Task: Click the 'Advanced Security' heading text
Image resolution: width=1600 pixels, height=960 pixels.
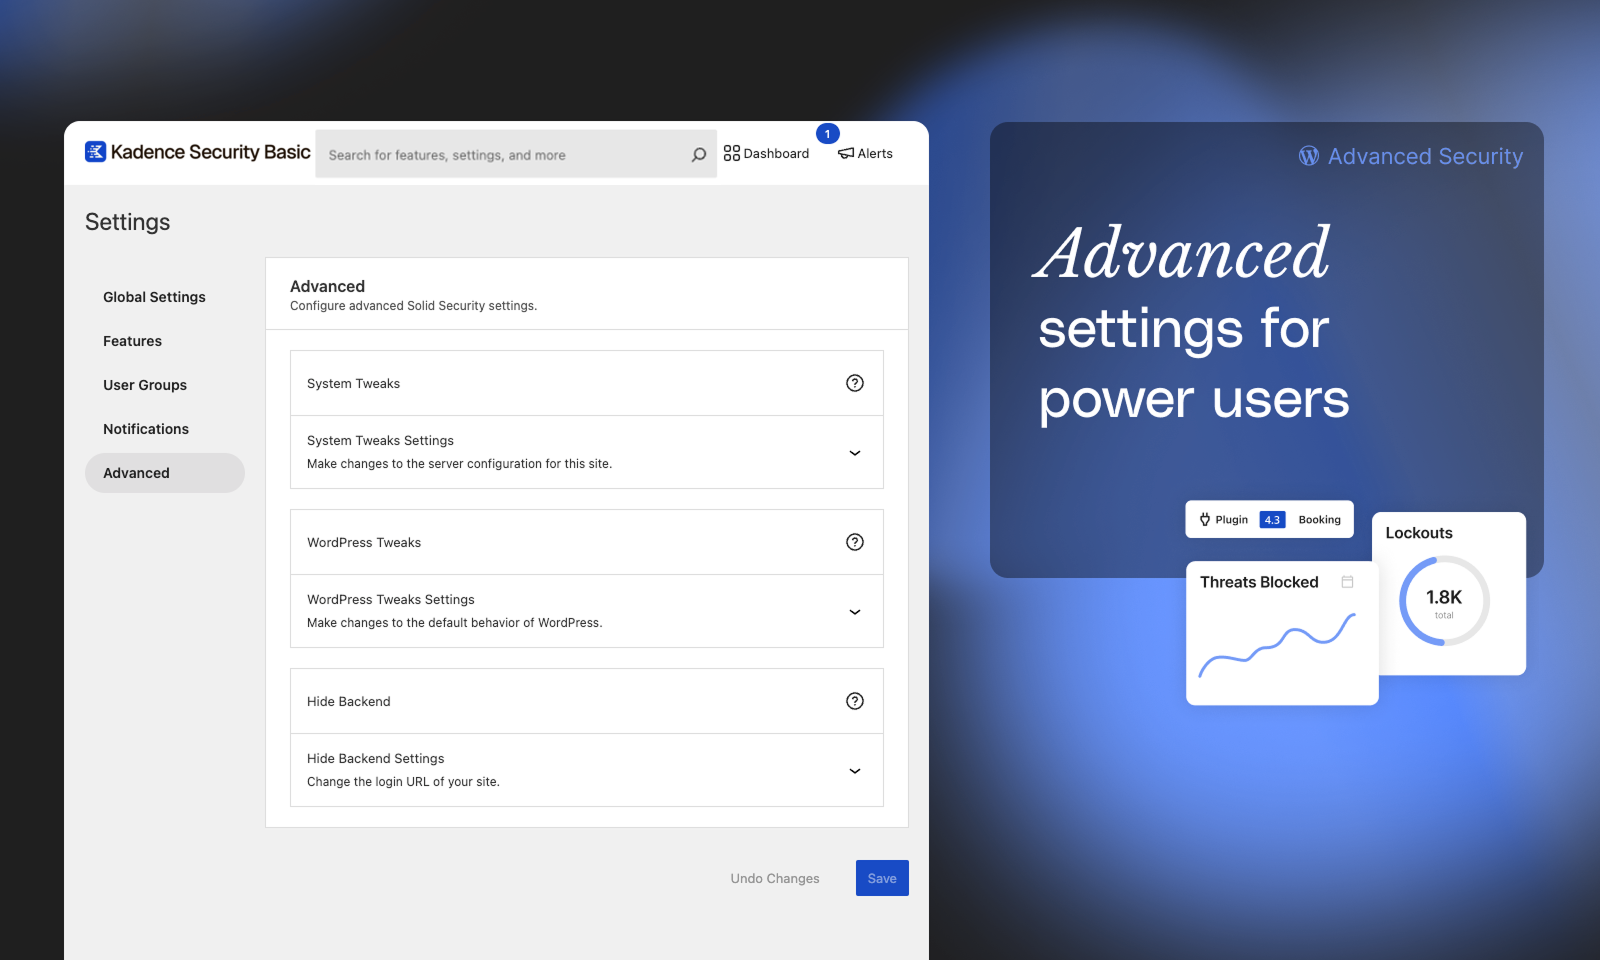Action: (x=1425, y=156)
